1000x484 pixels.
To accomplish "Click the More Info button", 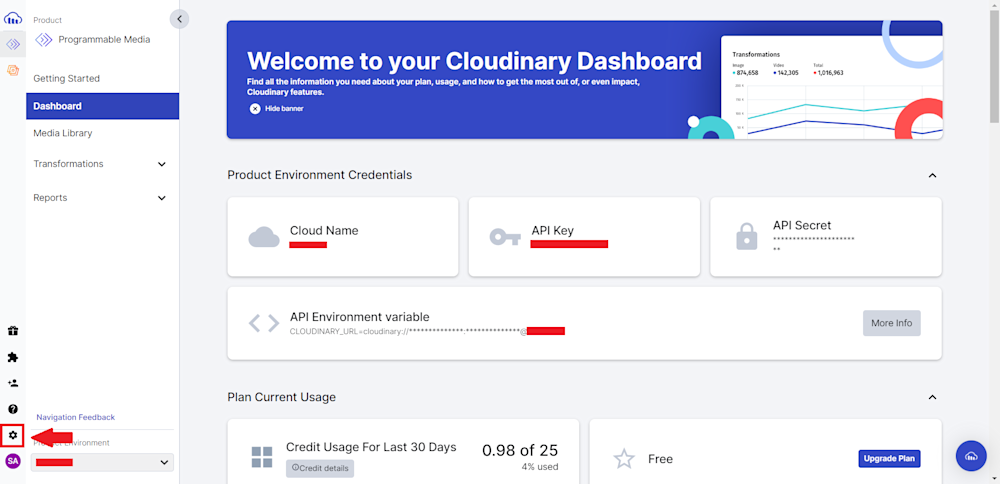I will click(x=891, y=323).
